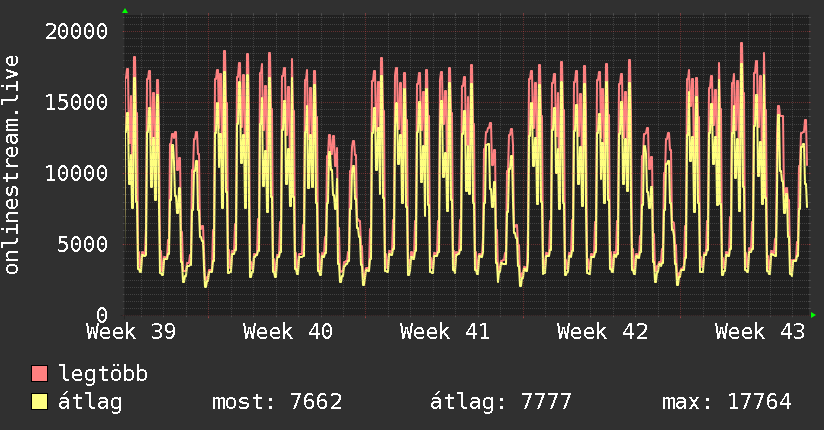Click the green arrow atop the y-axis
Screen dimensions: 824x430
pos(125,11)
